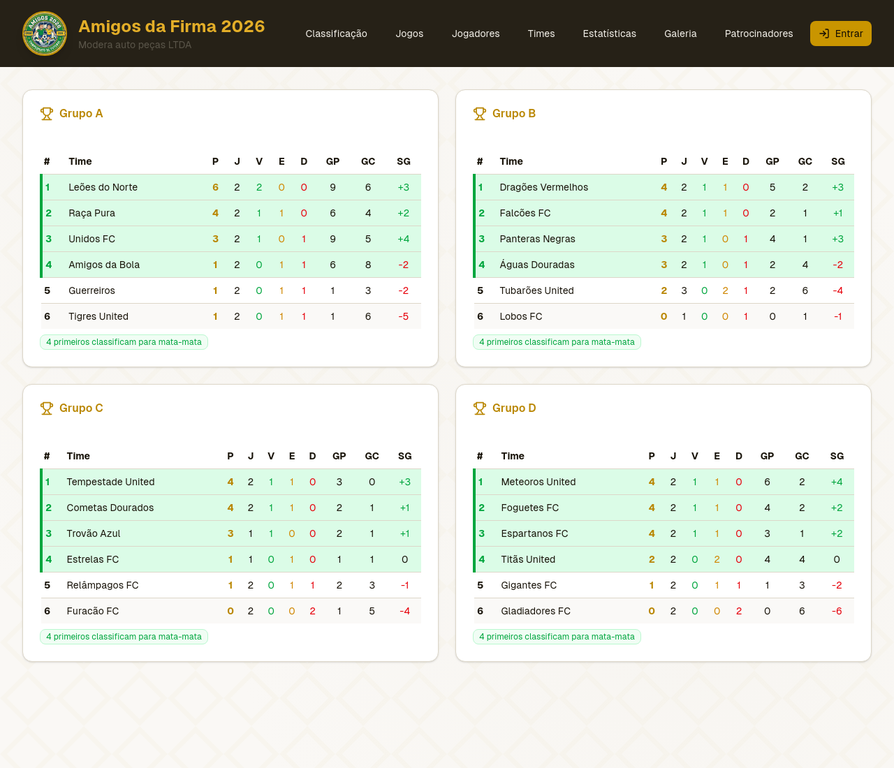Click Grupo A mata-mata qualification badge
894x768 pixels.
[124, 342]
